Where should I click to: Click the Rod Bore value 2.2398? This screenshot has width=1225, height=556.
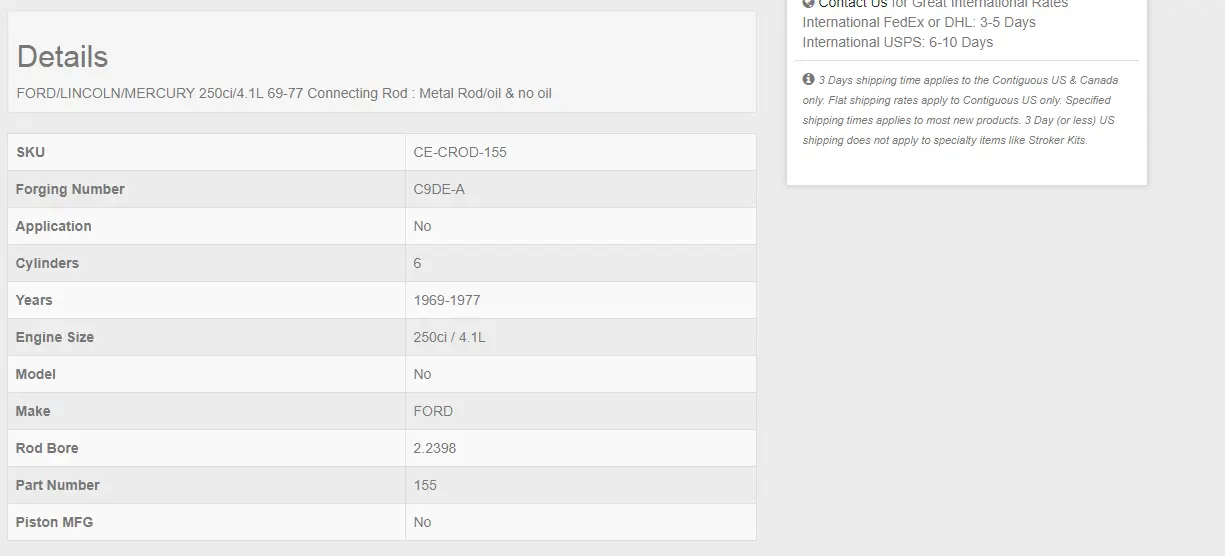coord(435,448)
